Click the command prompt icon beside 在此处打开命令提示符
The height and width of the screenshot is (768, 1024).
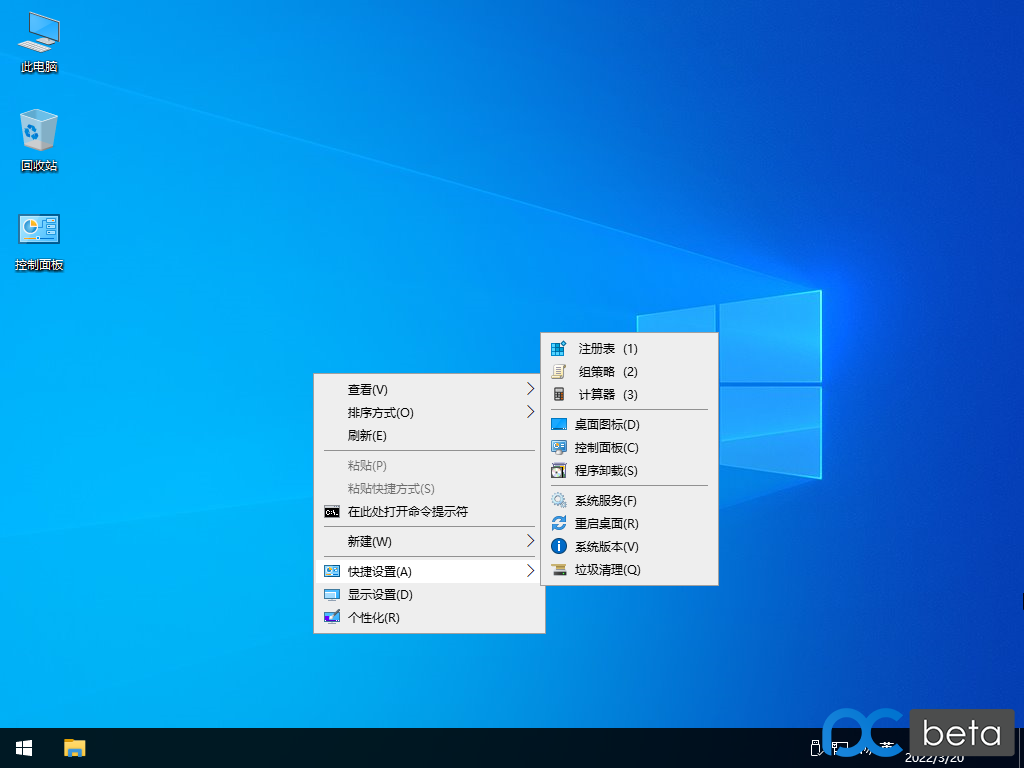coord(332,512)
